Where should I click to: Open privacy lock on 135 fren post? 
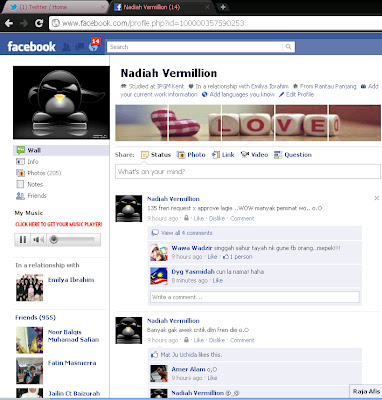point(187,218)
